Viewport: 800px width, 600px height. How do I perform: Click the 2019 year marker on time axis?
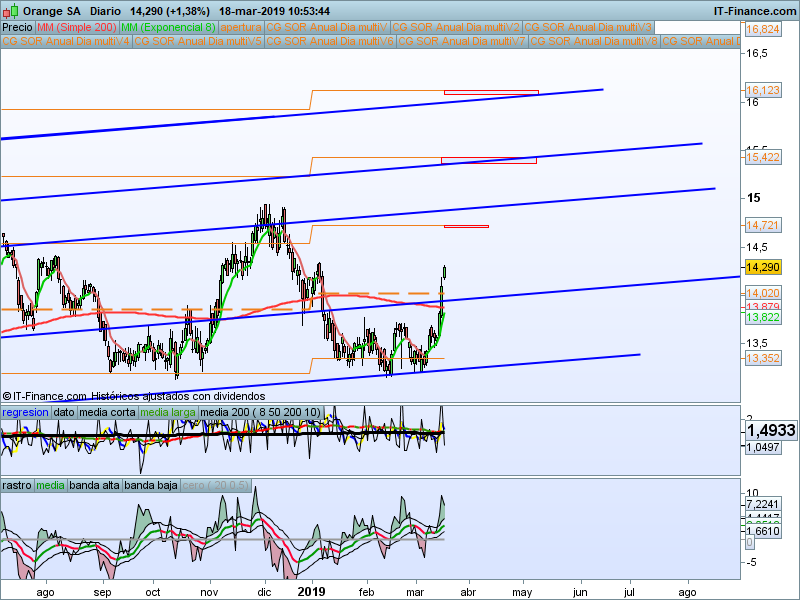pyautogui.click(x=311, y=592)
